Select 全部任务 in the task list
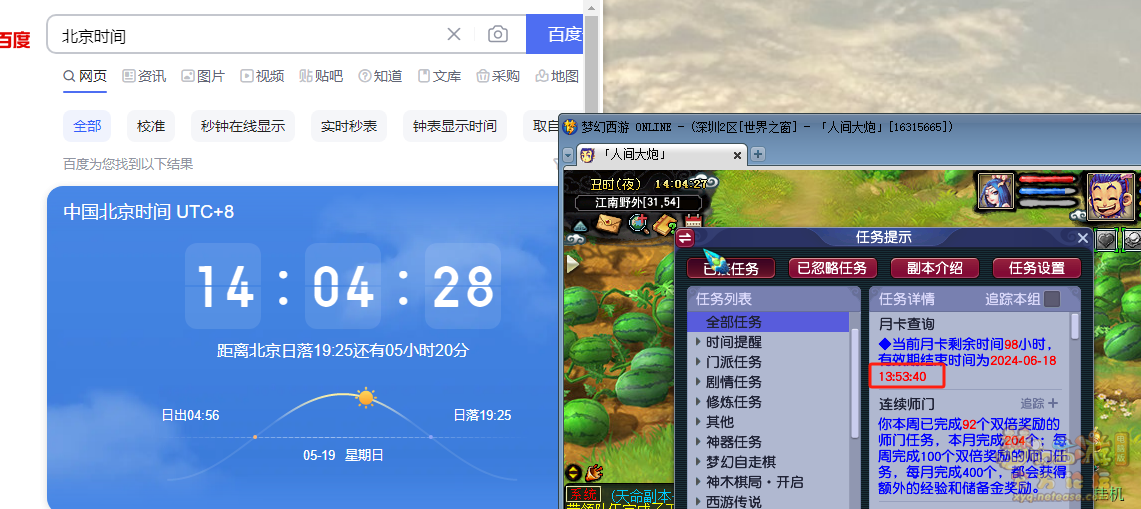The image size is (1141, 509). [770, 322]
